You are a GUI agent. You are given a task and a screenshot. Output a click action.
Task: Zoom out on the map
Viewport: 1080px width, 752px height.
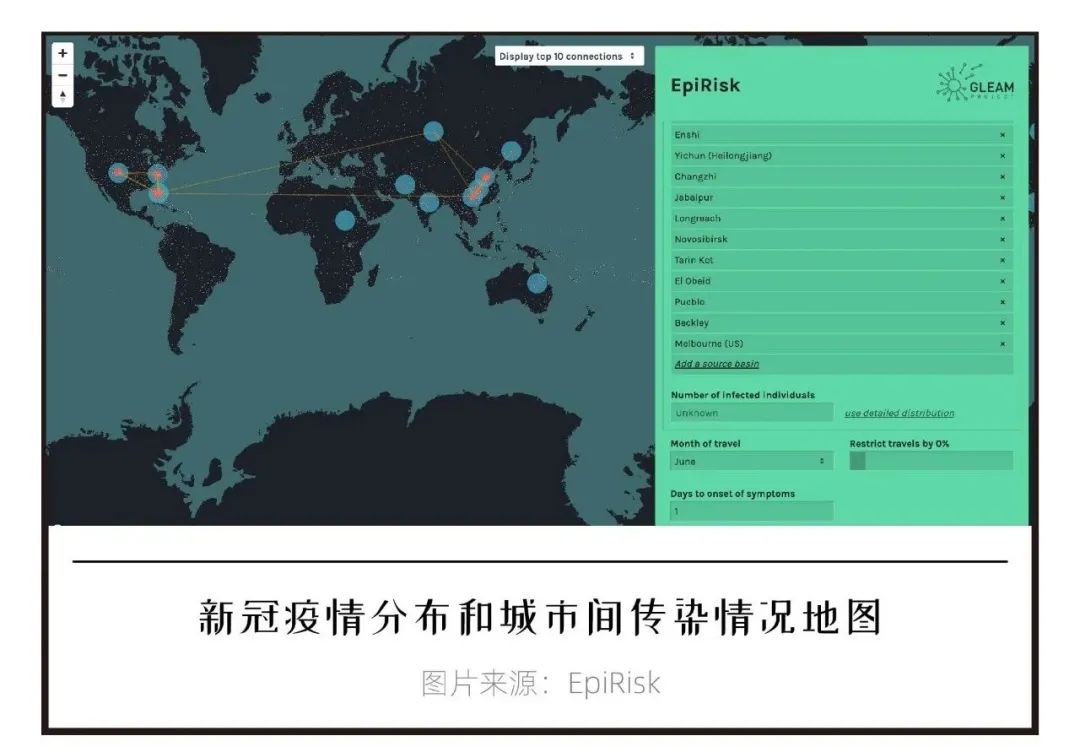pyautogui.click(x=63, y=75)
